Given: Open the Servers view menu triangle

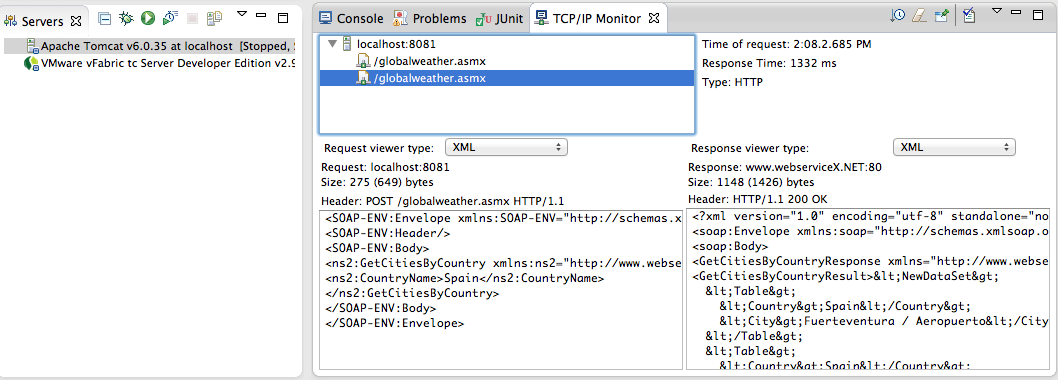Looking at the screenshot, I should [x=242, y=13].
